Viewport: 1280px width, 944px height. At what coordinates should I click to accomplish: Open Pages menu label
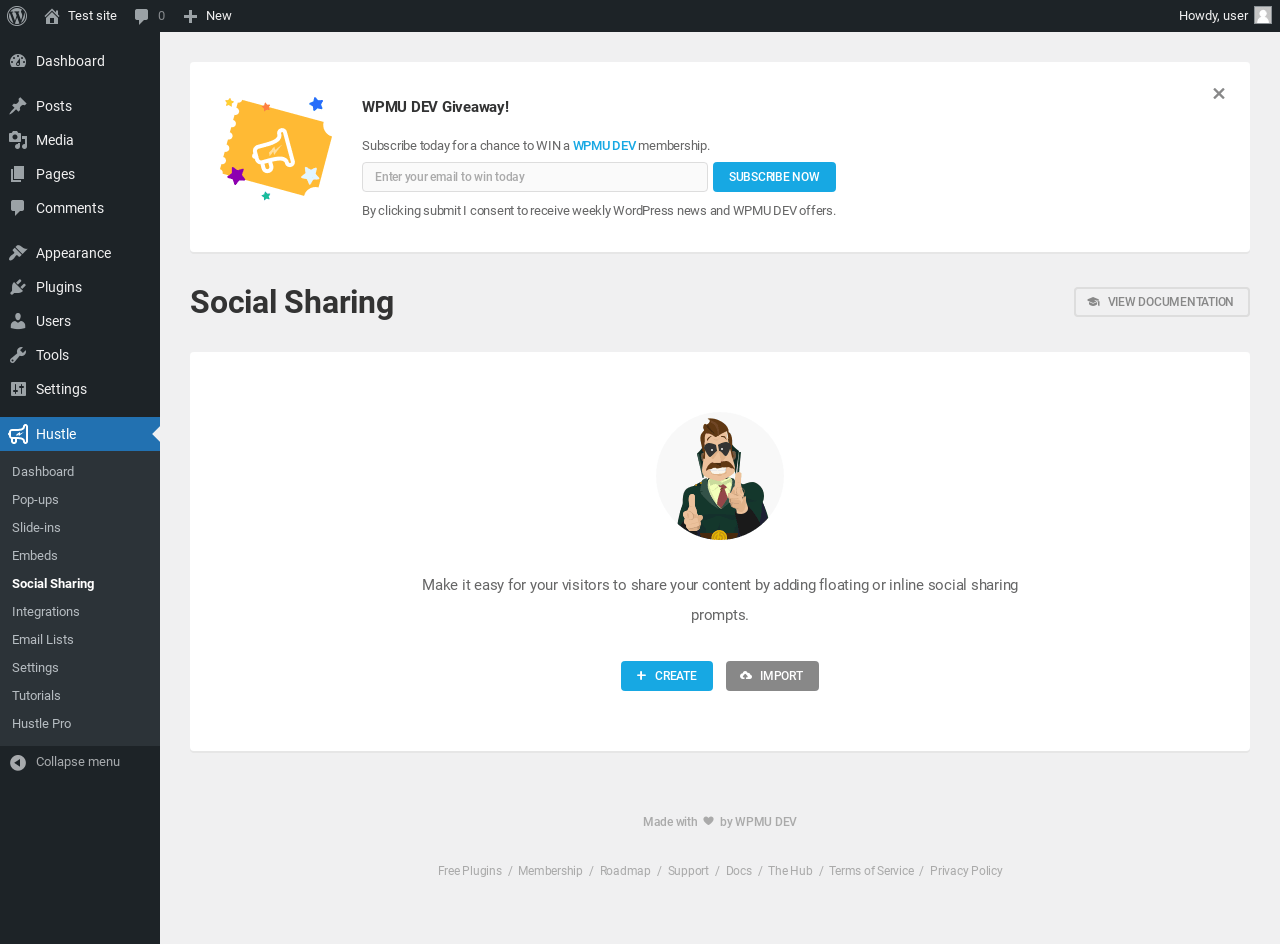click(x=56, y=174)
